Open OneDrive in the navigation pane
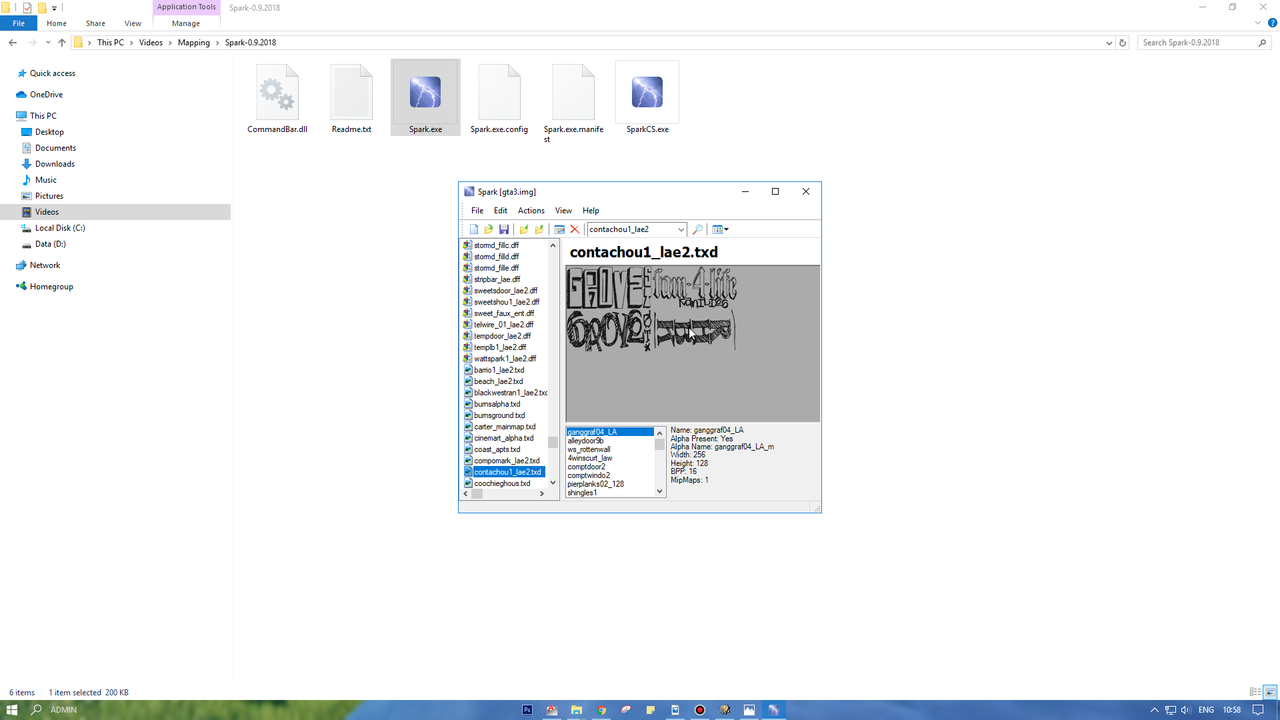This screenshot has height=720, width=1280. (x=46, y=95)
